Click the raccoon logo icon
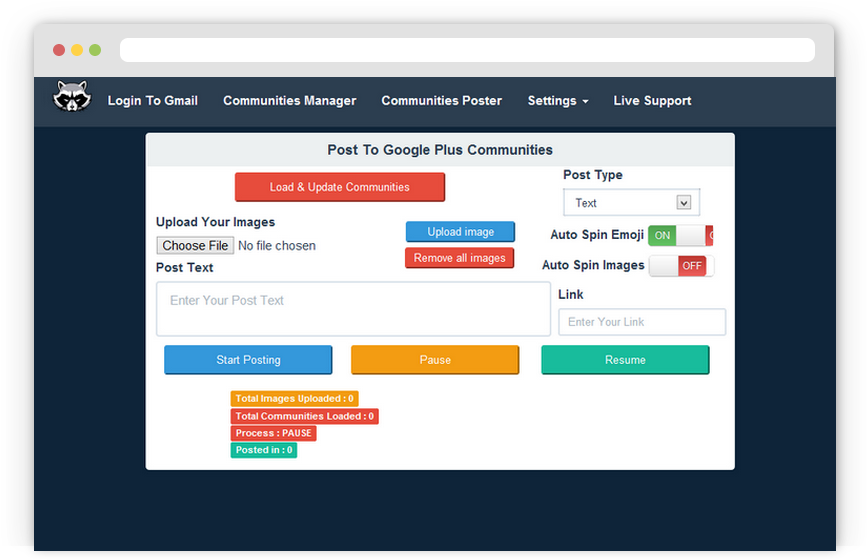Viewport: 867px width, 560px height. pyautogui.click(x=72, y=98)
